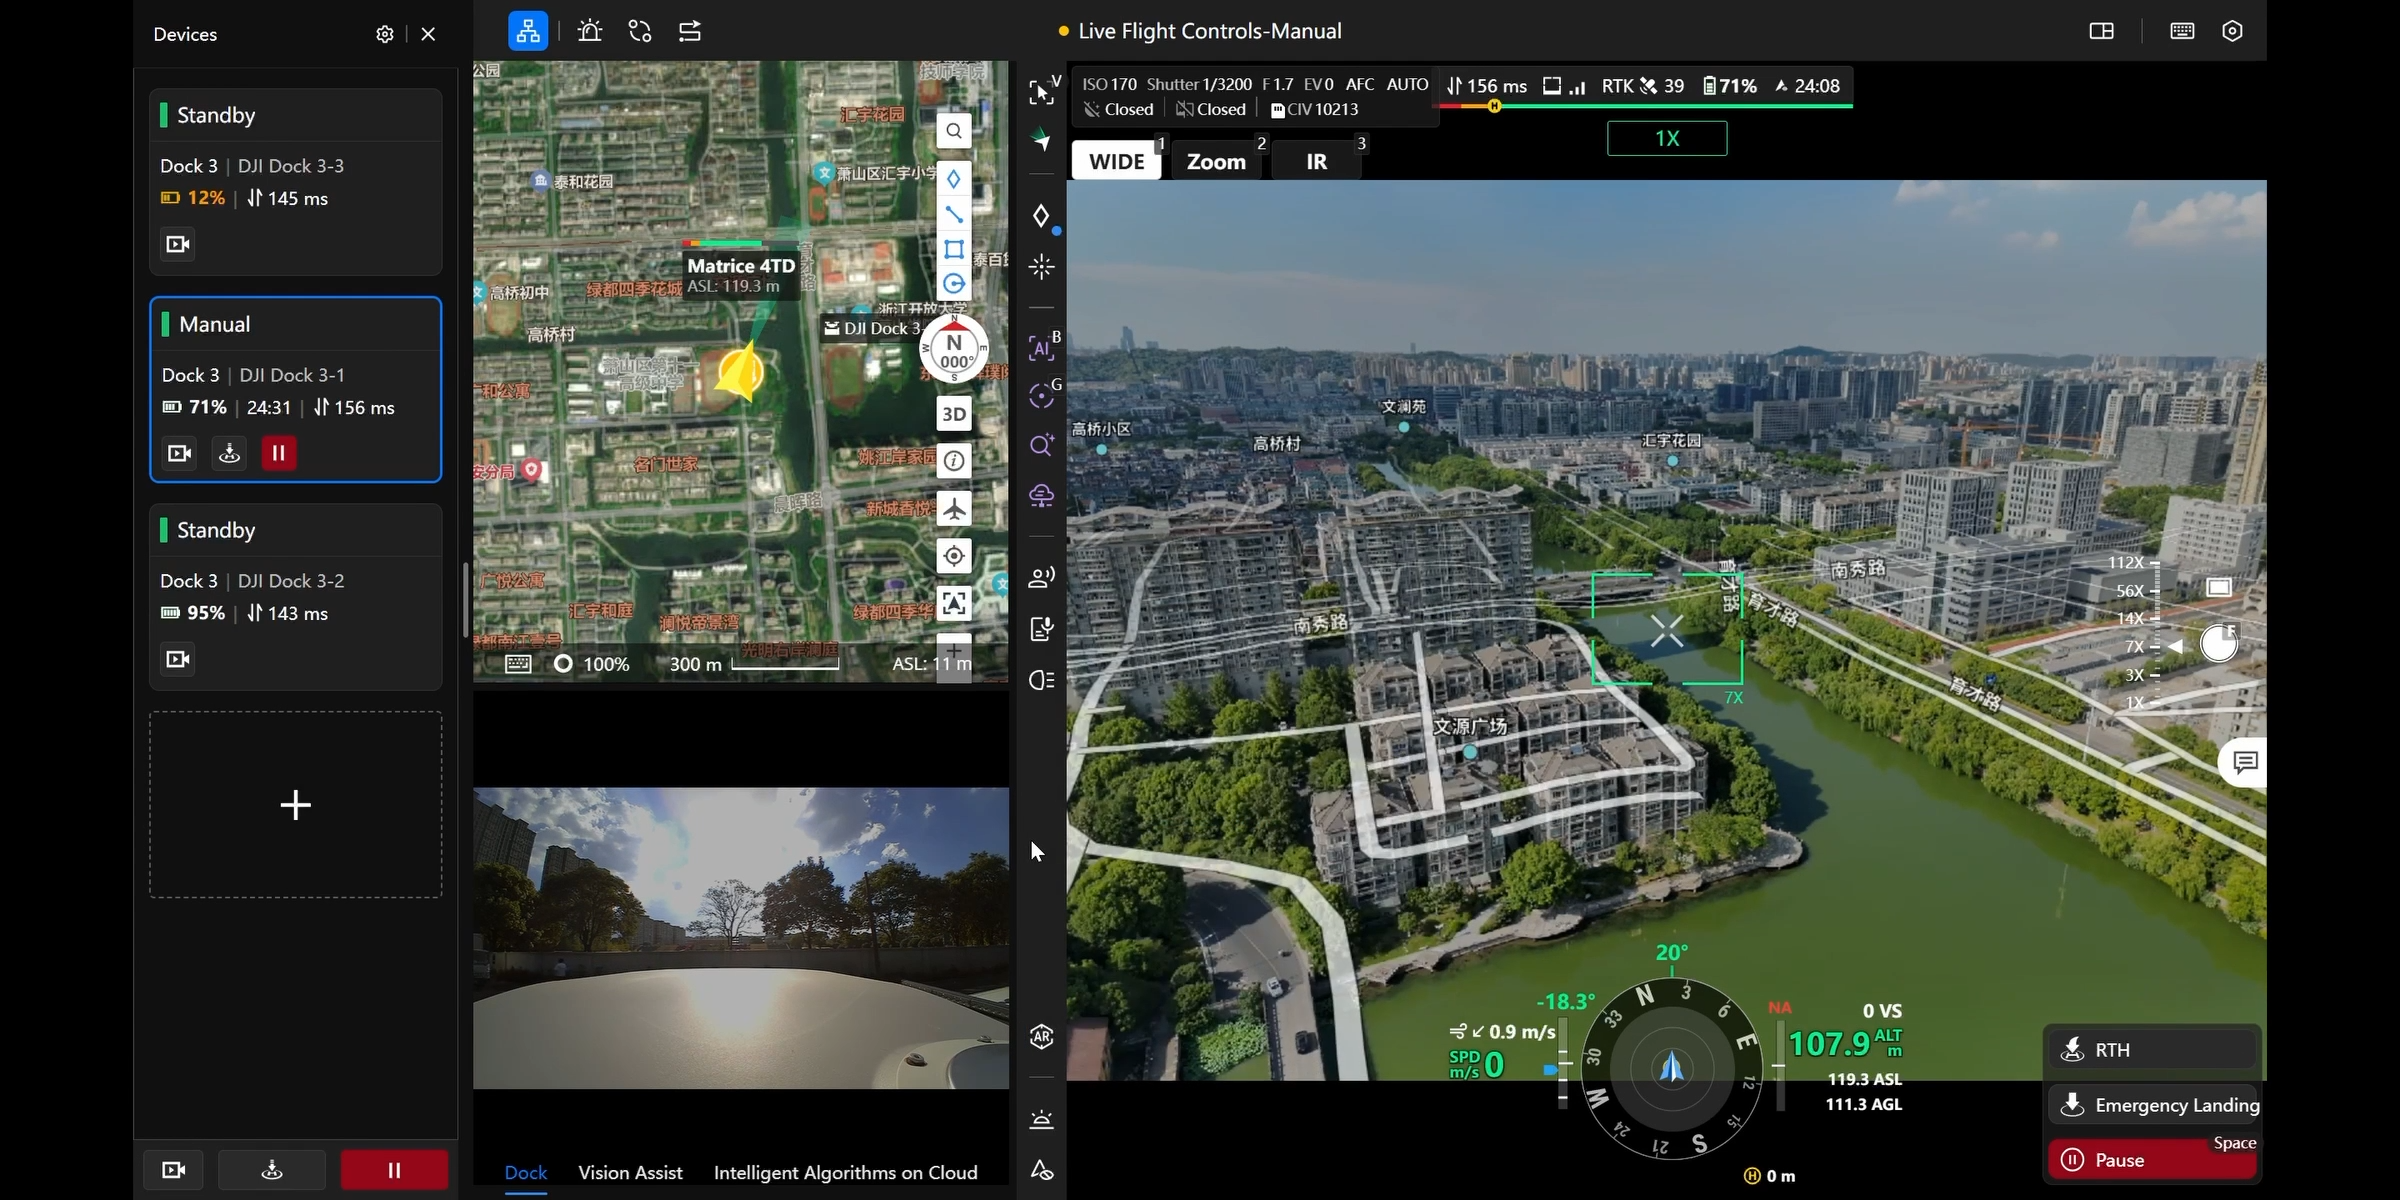The width and height of the screenshot is (2400, 1200).
Task: Open the chat message bubble icon
Action: (2245, 763)
